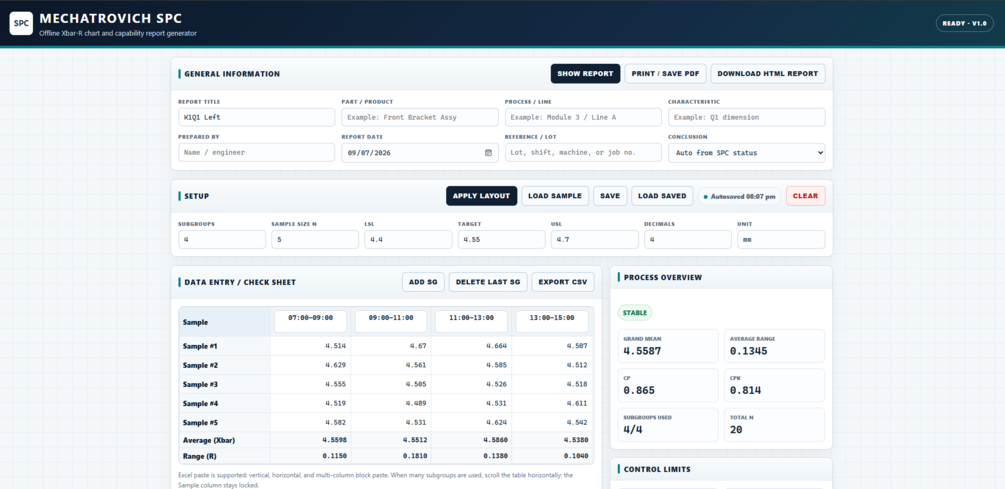This screenshot has height=489, width=1005.
Task: Edit the 13:00-15:00 subgroup header
Action: 552,321
